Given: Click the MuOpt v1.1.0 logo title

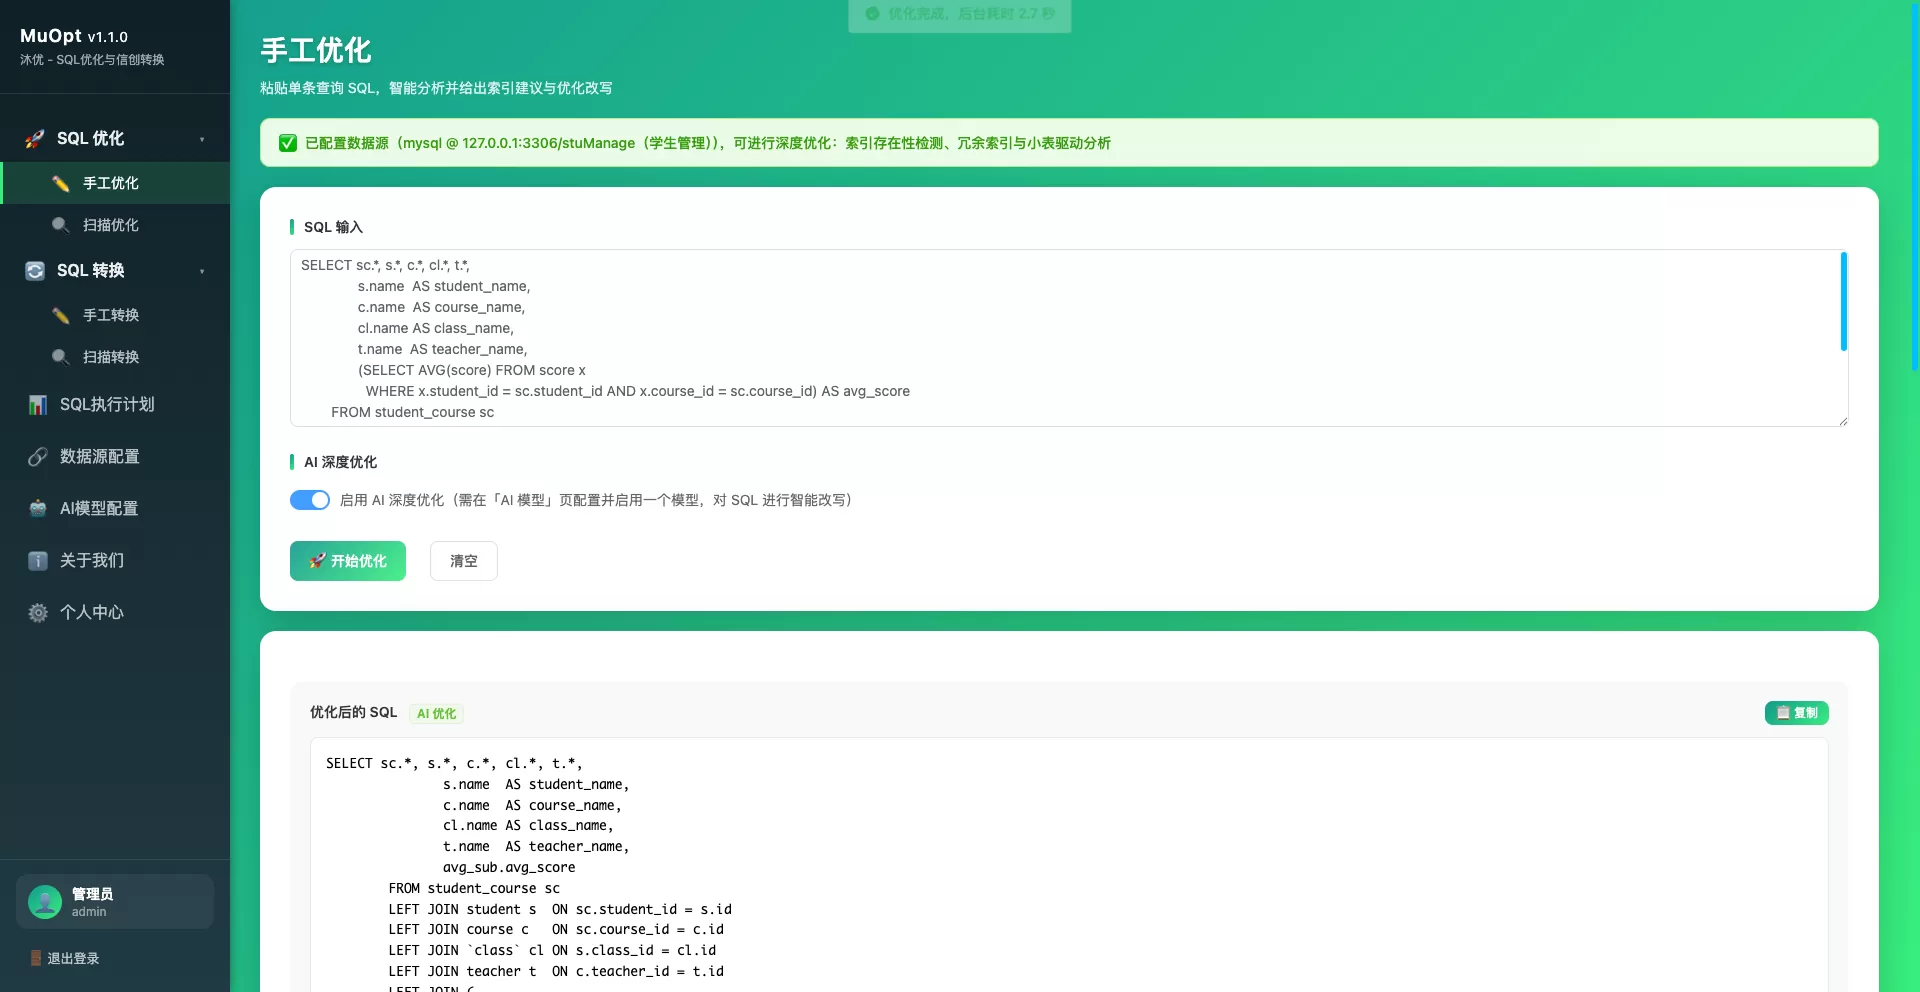Looking at the screenshot, I should pos(74,36).
